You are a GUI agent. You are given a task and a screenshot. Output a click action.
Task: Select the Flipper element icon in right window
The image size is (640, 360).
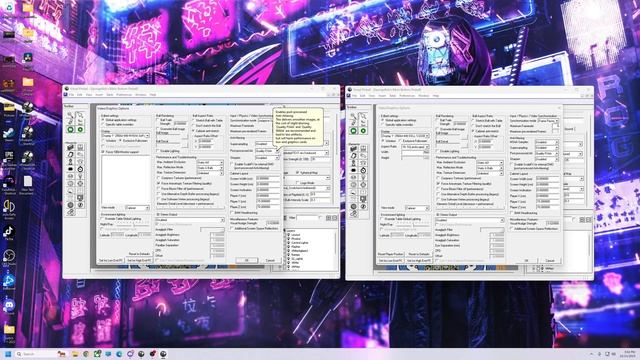point(363,156)
